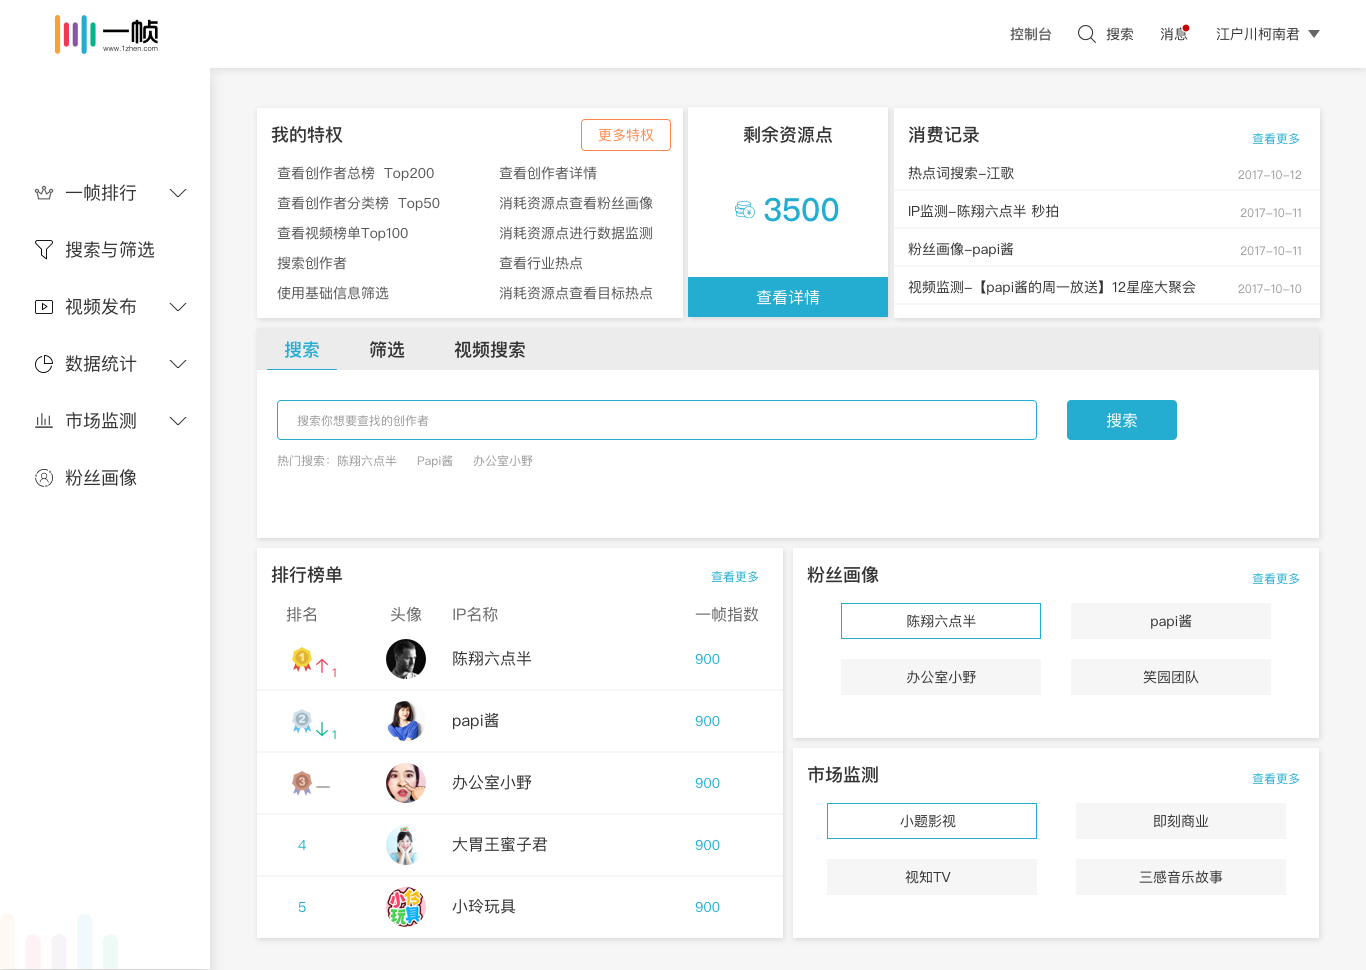Expand the 一帧排行 sidebar chevron

[x=178, y=193]
